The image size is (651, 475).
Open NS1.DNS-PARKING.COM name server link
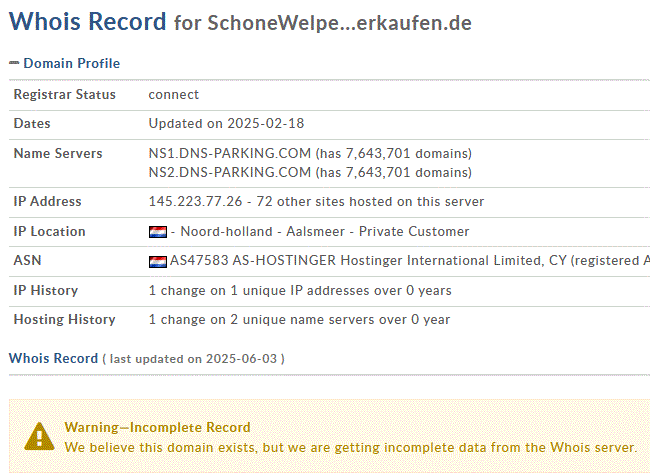[x=230, y=153]
